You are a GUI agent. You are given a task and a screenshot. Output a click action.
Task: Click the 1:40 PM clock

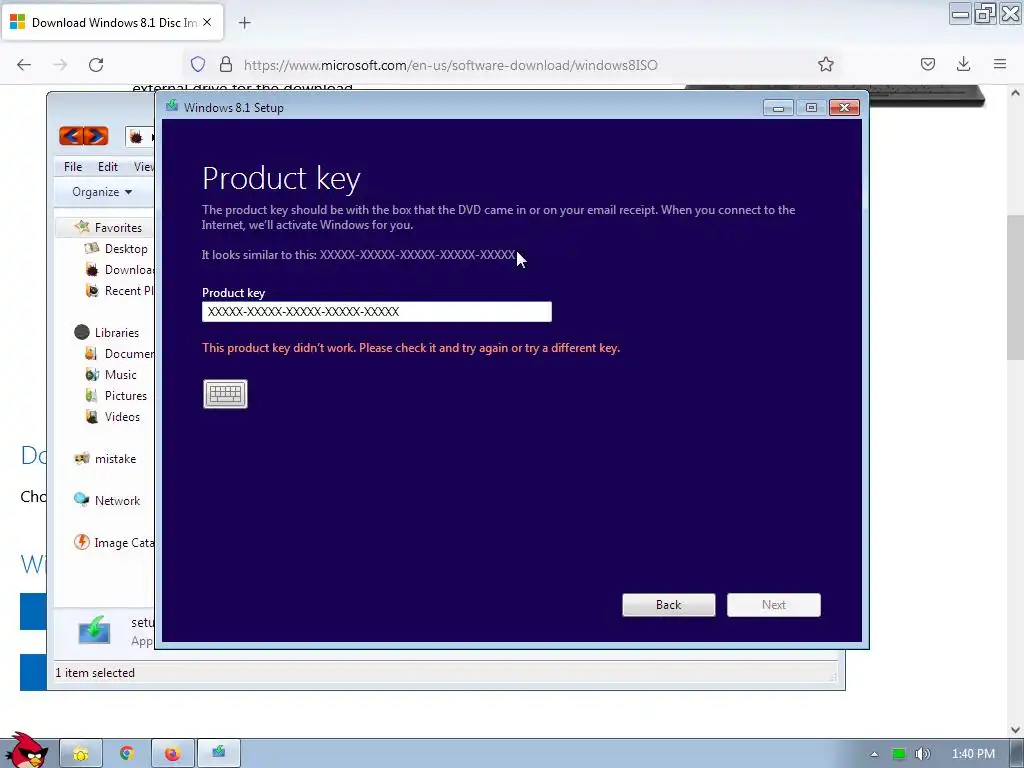click(973, 754)
